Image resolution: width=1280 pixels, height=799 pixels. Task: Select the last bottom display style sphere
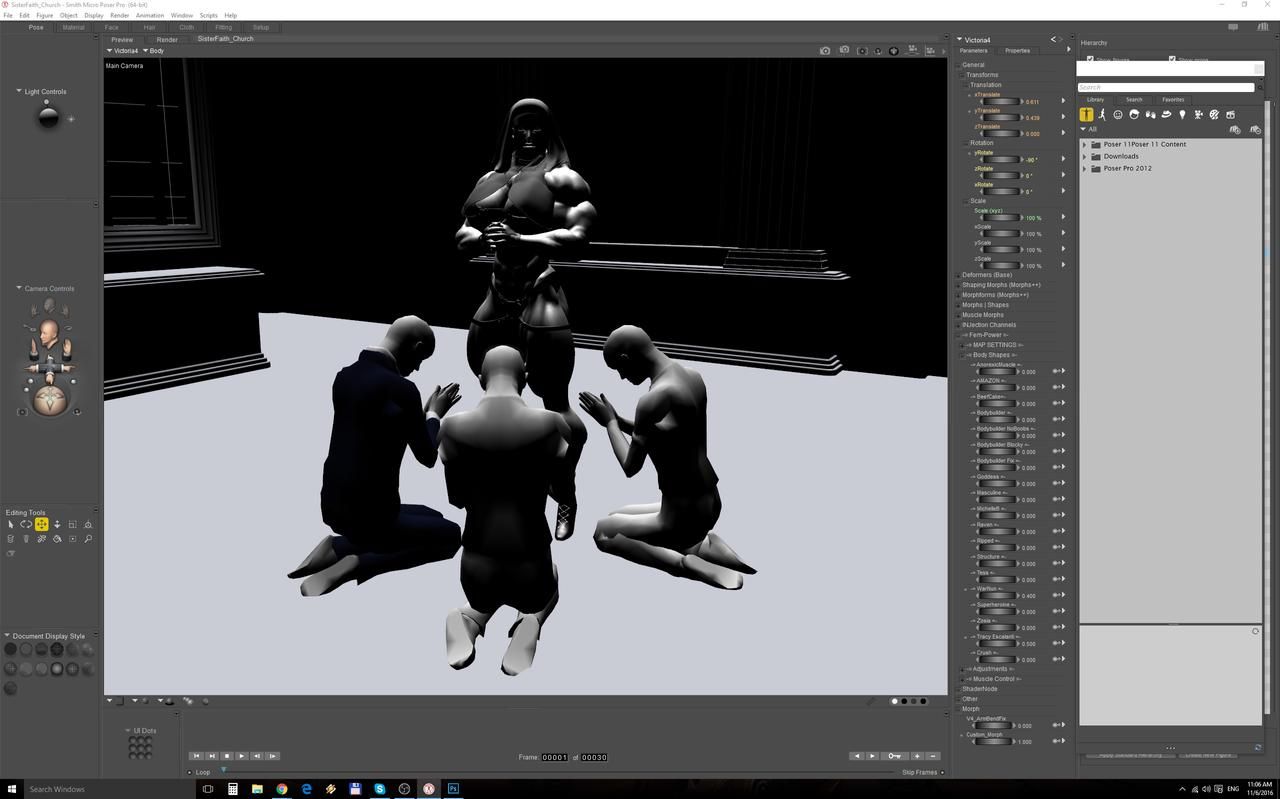pyautogui.click(x=11, y=688)
